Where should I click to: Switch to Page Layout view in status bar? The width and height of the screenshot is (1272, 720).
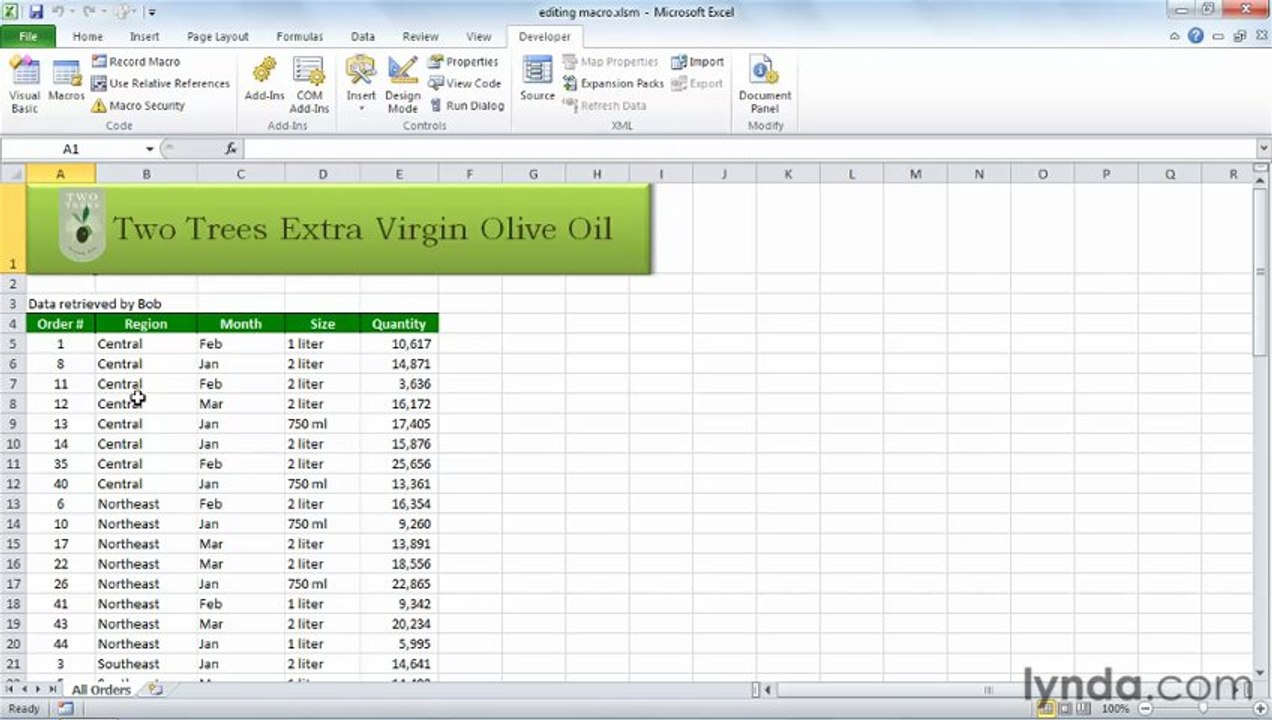(x=1065, y=709)
